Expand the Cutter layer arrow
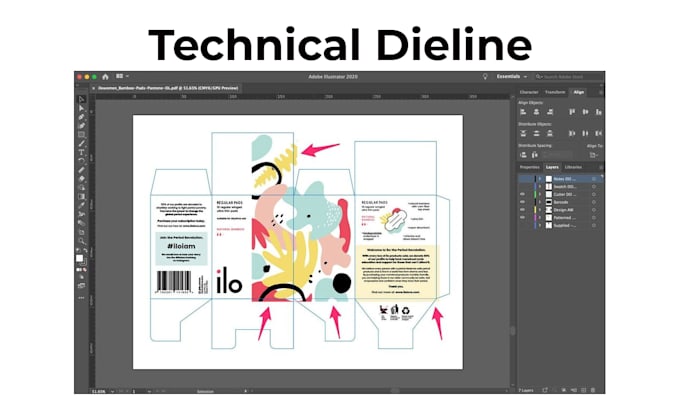The image size is (680, 409). 540,194
